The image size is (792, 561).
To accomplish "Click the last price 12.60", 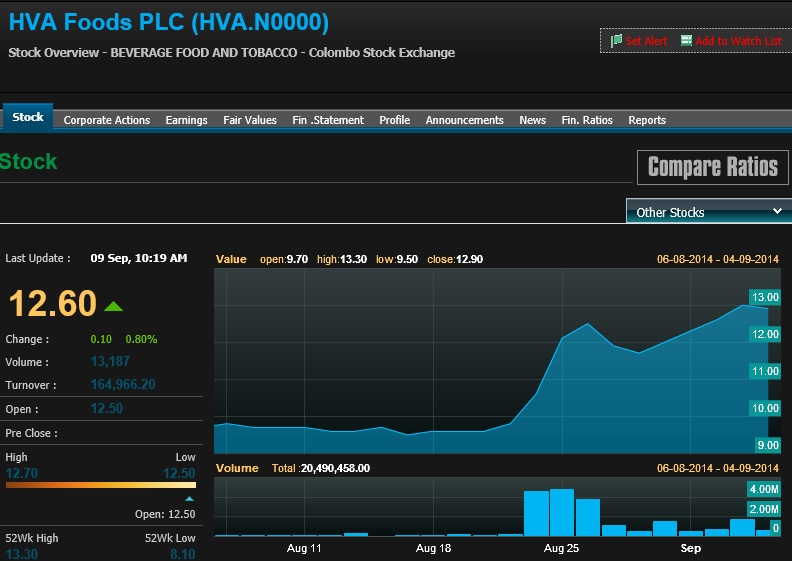I will point(53,303).
